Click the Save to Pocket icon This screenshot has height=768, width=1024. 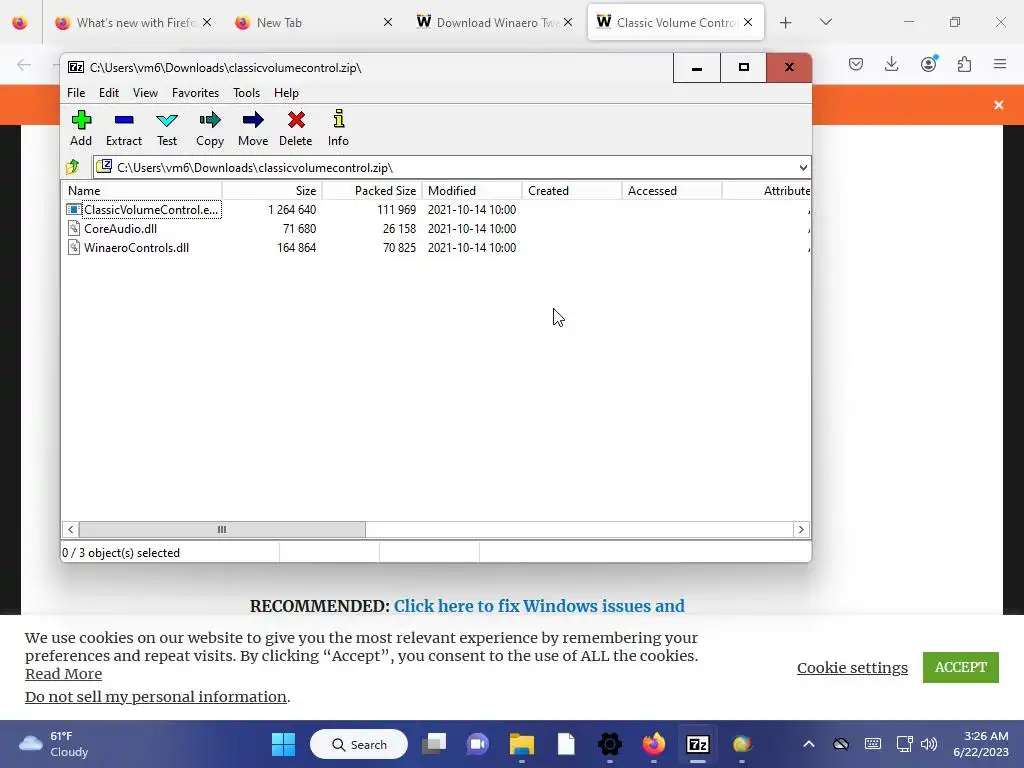[856, 64]
